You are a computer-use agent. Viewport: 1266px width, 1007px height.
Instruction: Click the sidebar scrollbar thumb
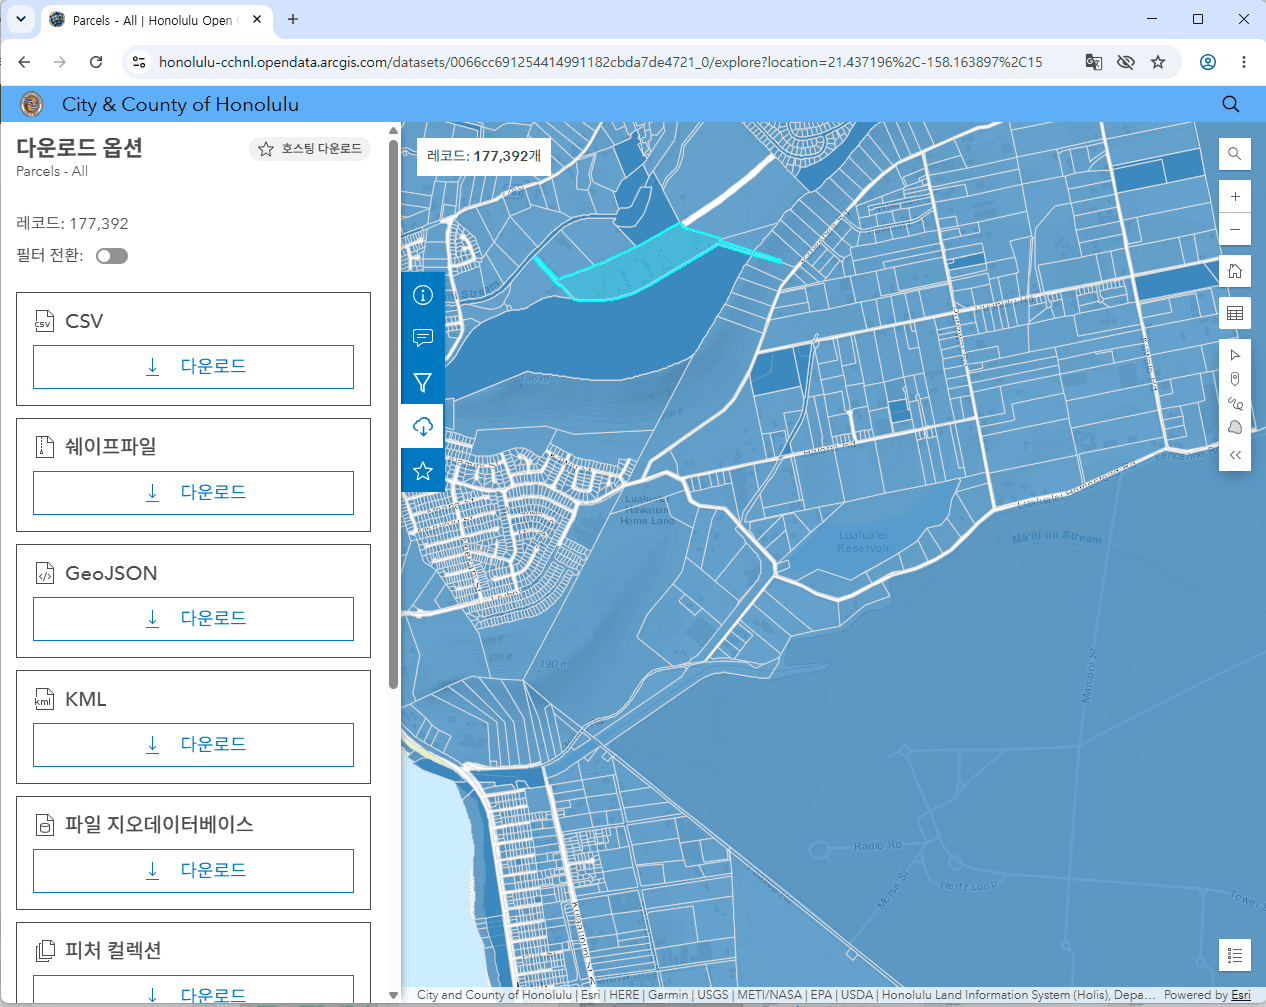click(393, 414)
